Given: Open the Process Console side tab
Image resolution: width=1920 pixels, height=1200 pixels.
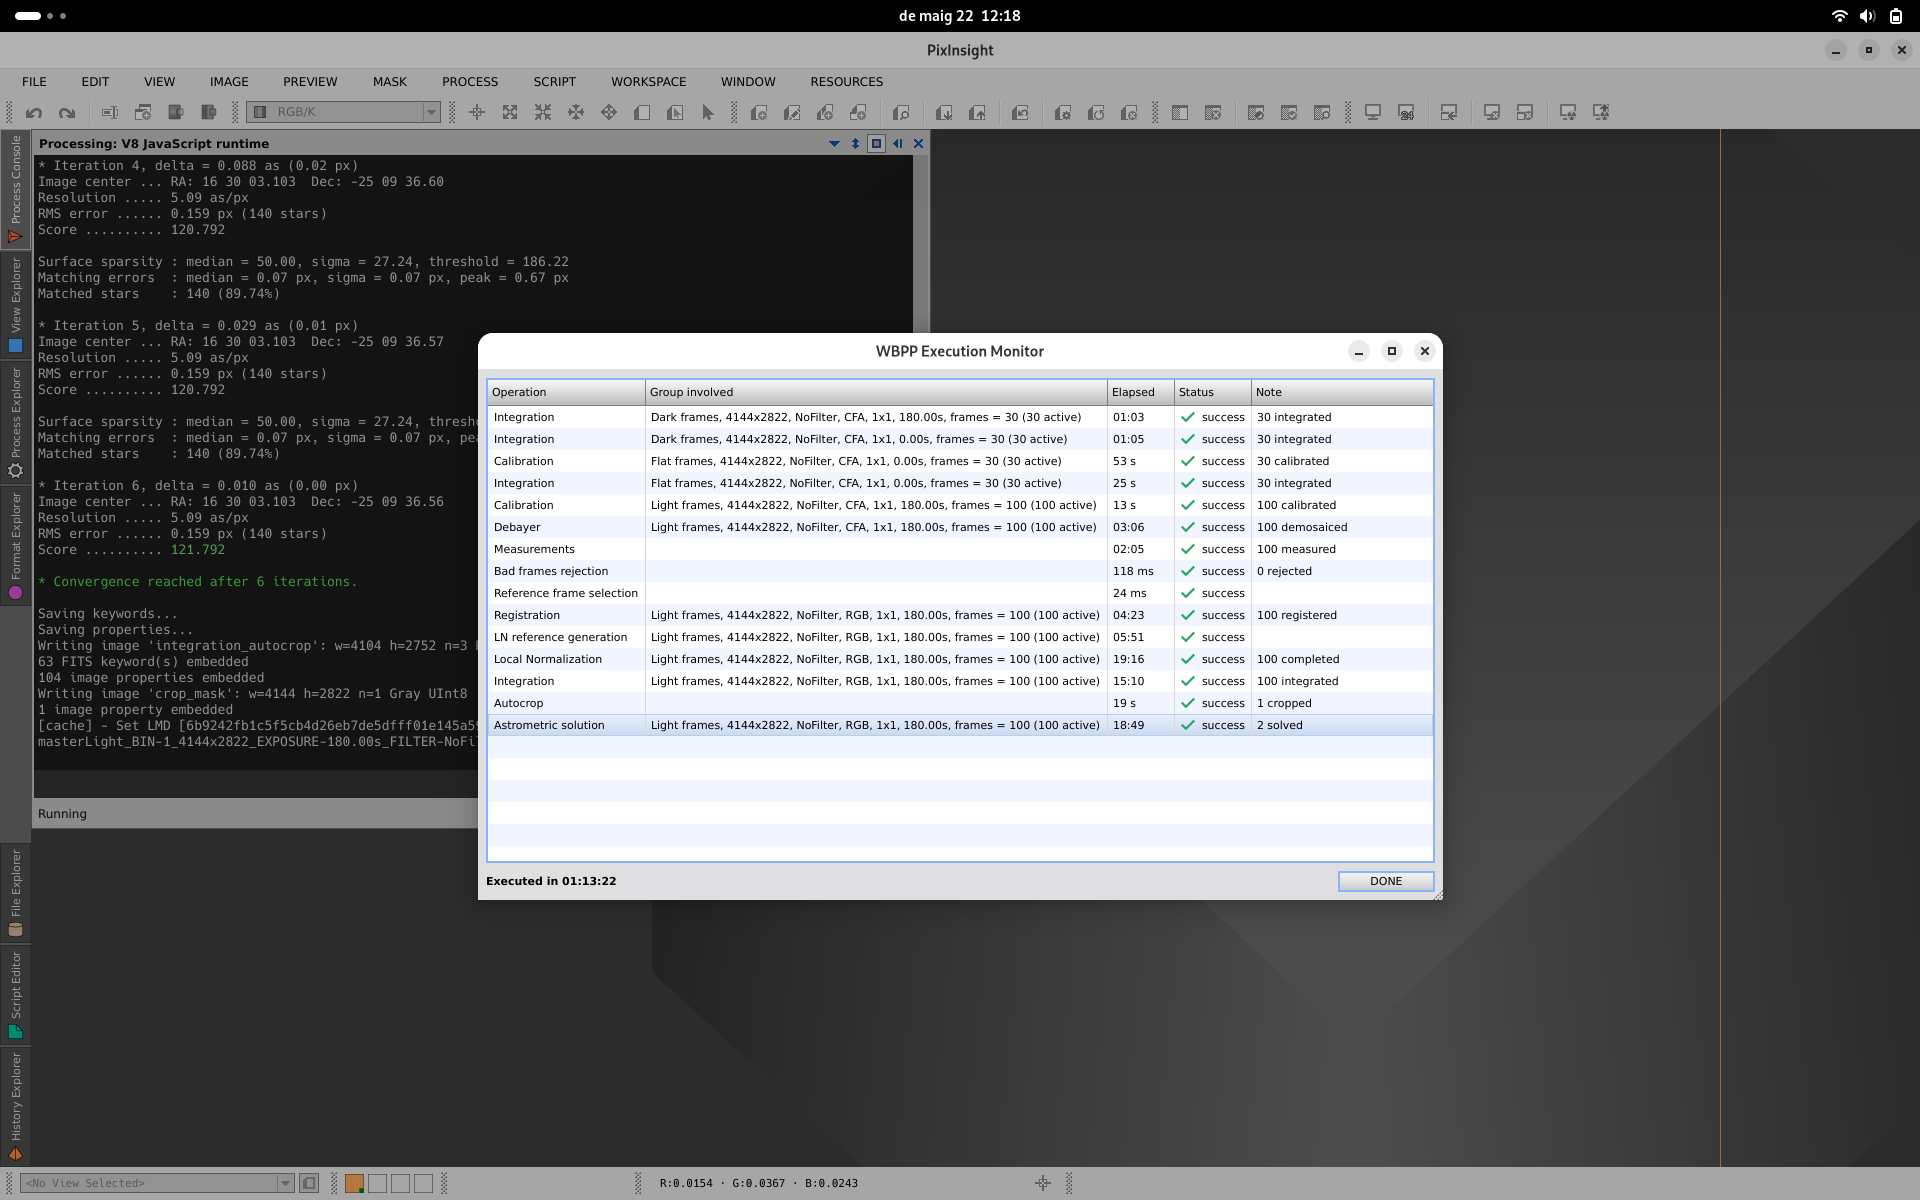Looking at the screenshot, I should pyautogui.click(x=15, y=189).
